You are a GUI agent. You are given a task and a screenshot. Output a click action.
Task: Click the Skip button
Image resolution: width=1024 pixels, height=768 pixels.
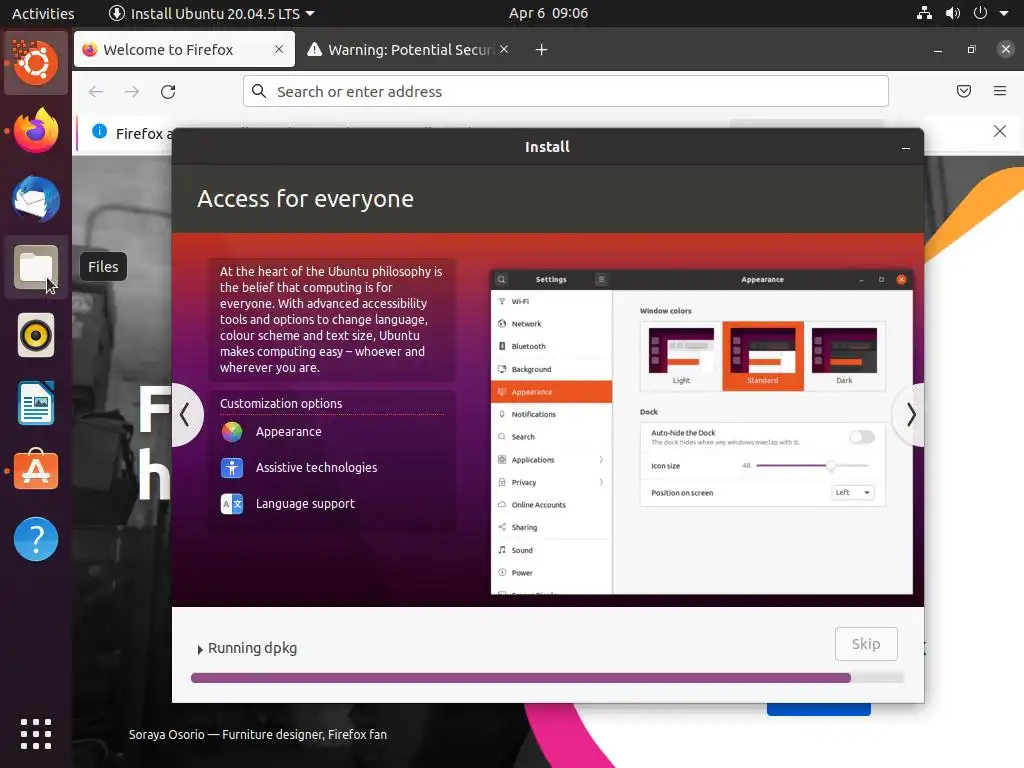click(866, 644)
